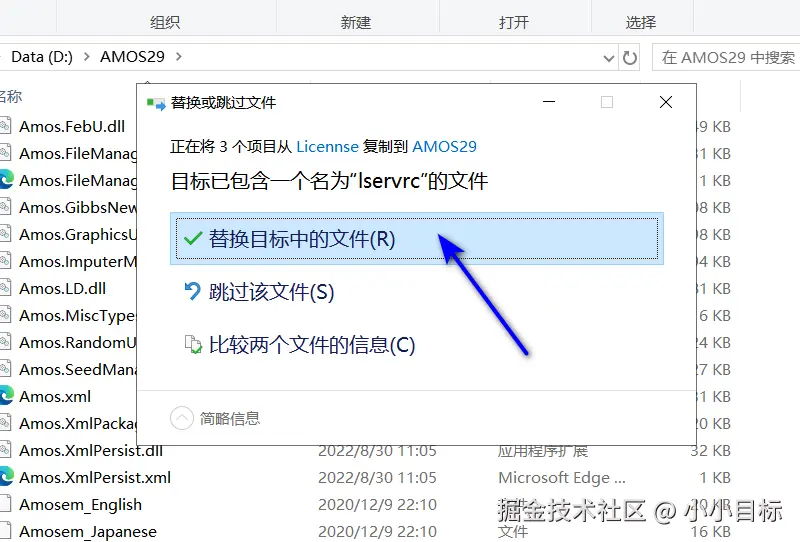This screenshot has width=800, height=542.
Task: Select the Amos.ImputerM file row
Action: [x=78, y=262]
